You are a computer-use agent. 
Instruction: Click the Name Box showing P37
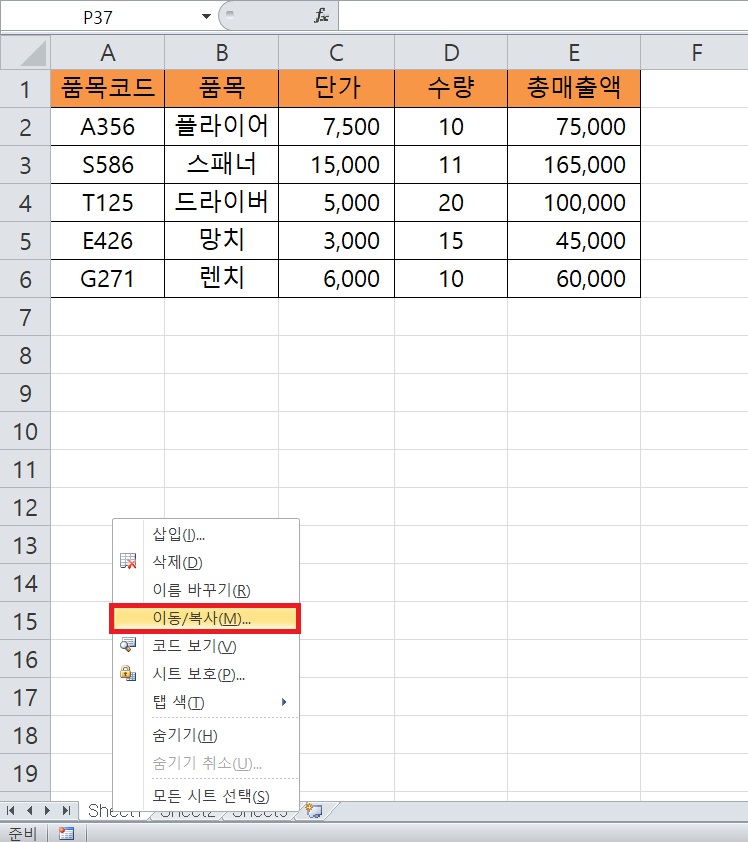click(x=98, y=17)
